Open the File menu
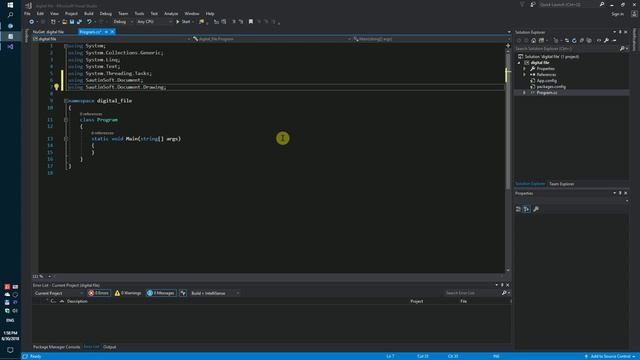The width and height of the screenshot is (640, 360). 27,13
